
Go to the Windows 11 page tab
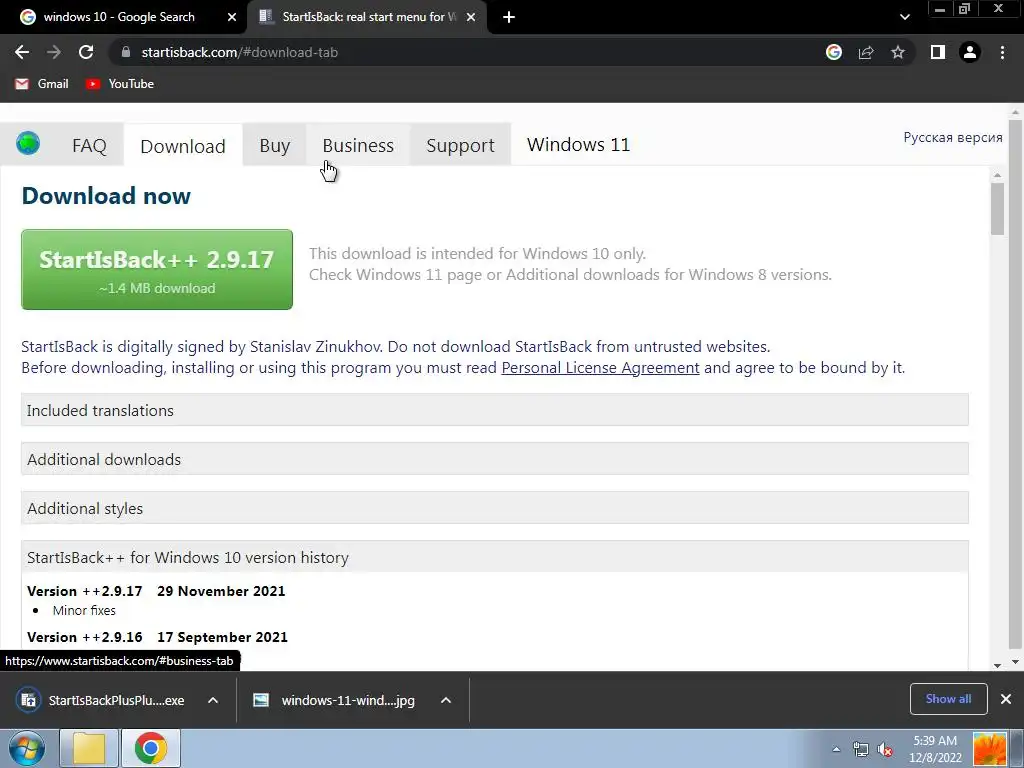tap(579, 144)
